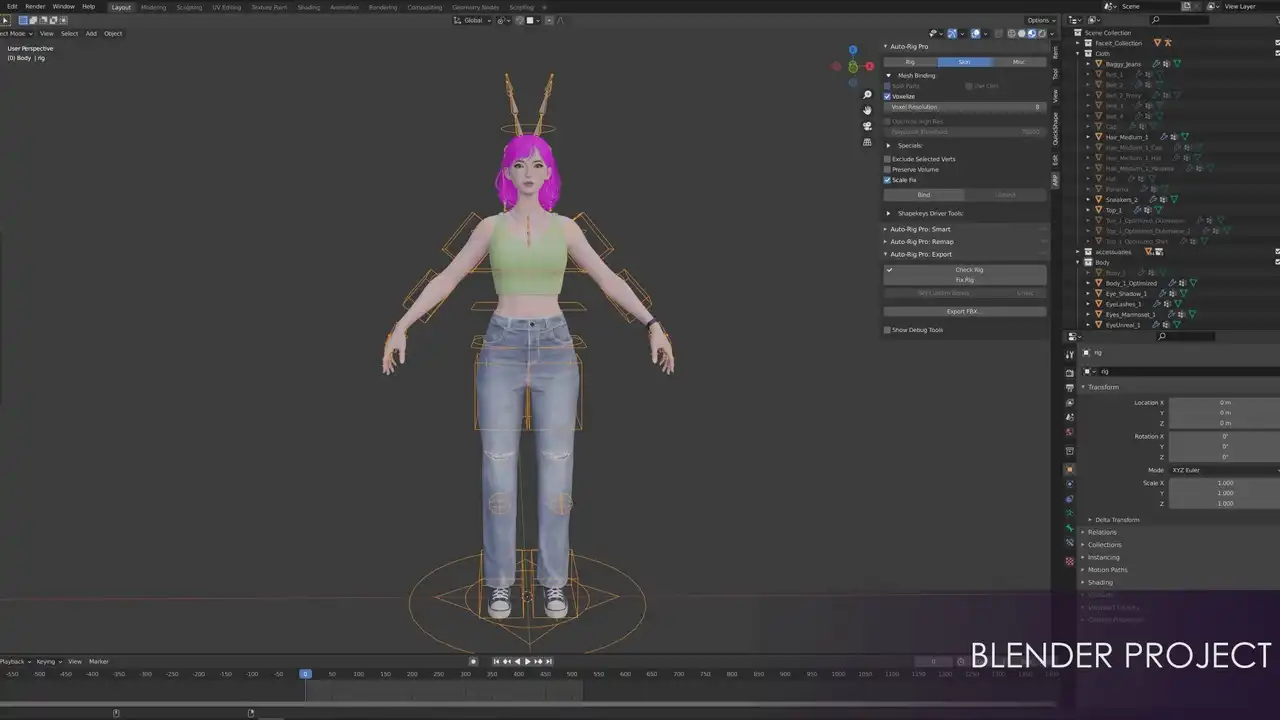Click the Export FBX button

tap(964, 311)
